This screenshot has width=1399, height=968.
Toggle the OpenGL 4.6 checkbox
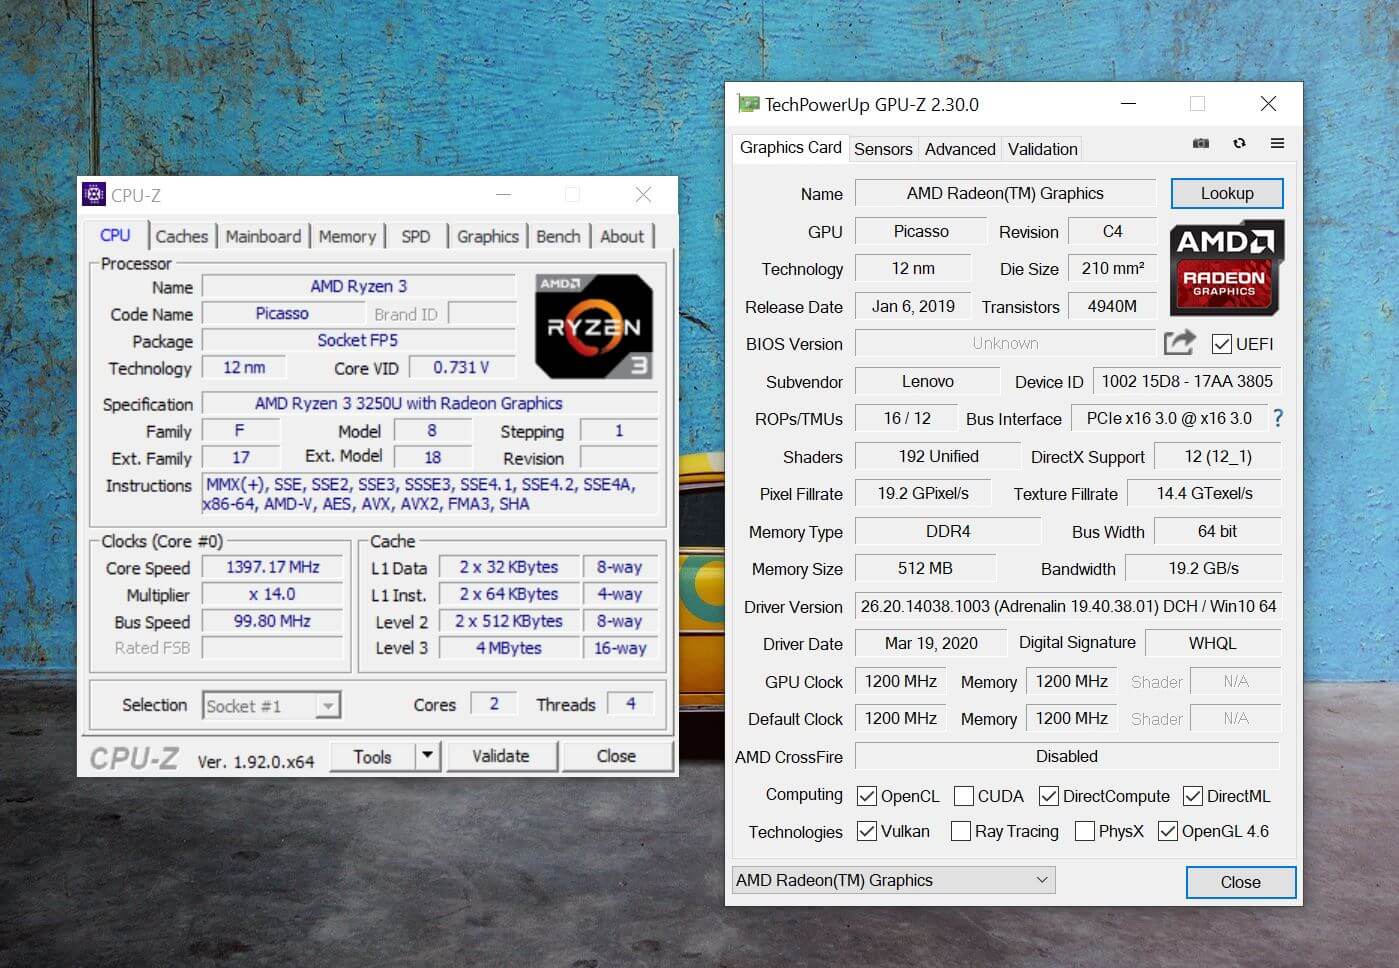coord(1168,831)
